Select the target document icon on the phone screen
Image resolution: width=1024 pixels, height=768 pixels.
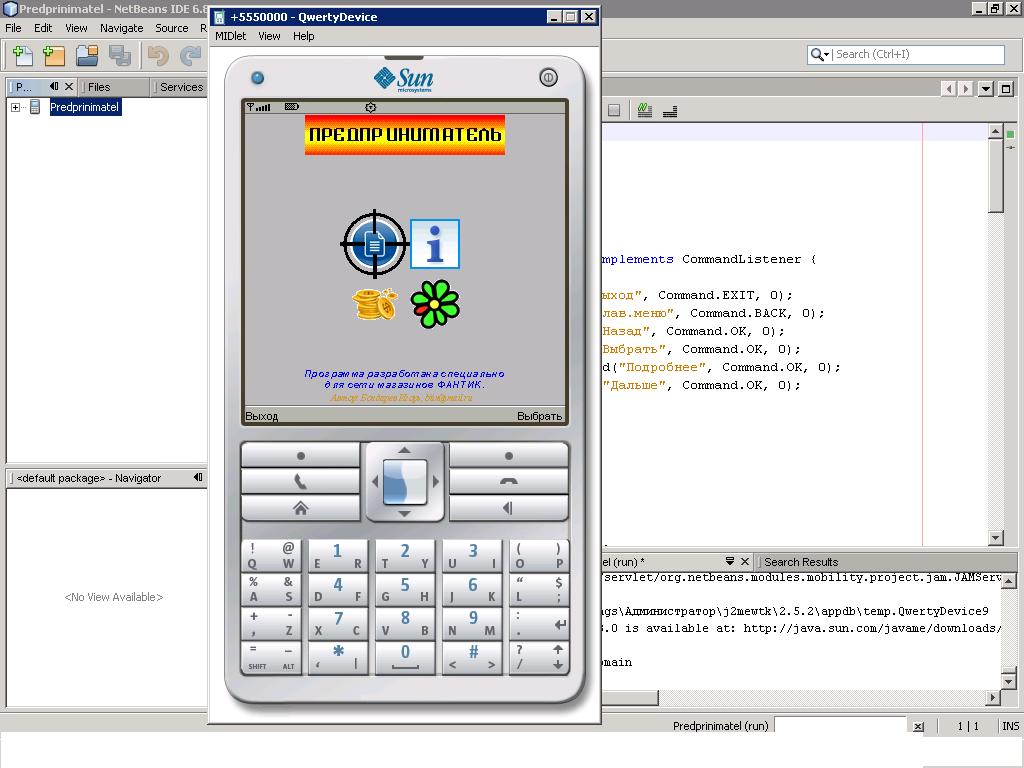point(374,244)
